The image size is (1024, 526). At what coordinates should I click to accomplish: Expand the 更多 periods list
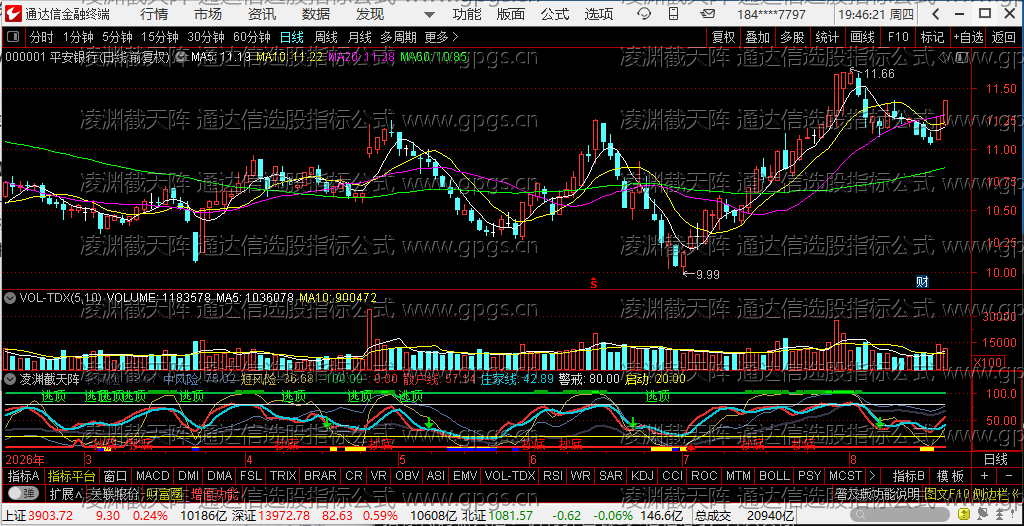441,37
